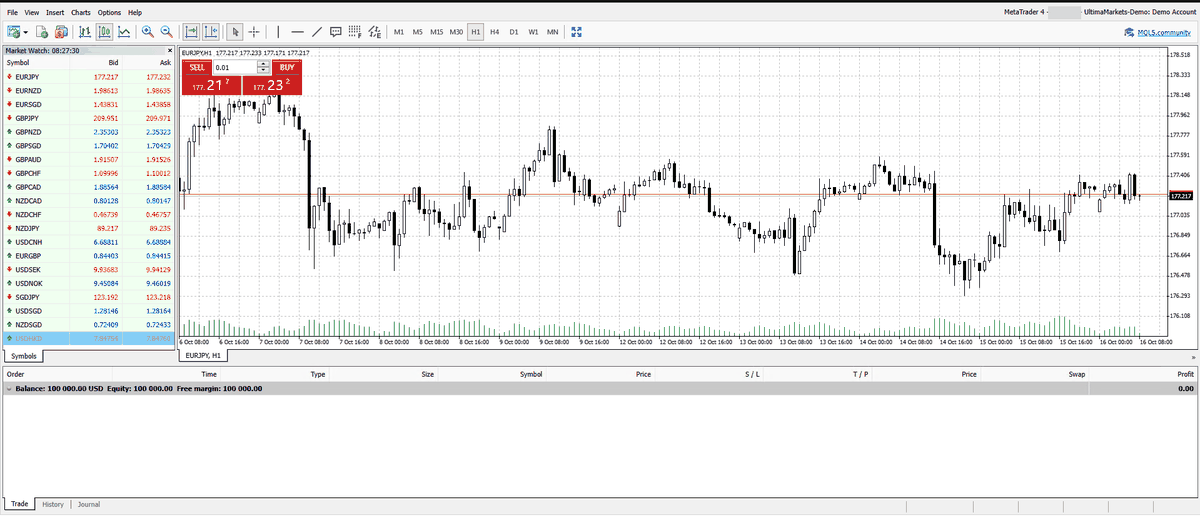Click the BUY button on chart
This screenshot has width=1200, height=520.
tap(287, 67)
